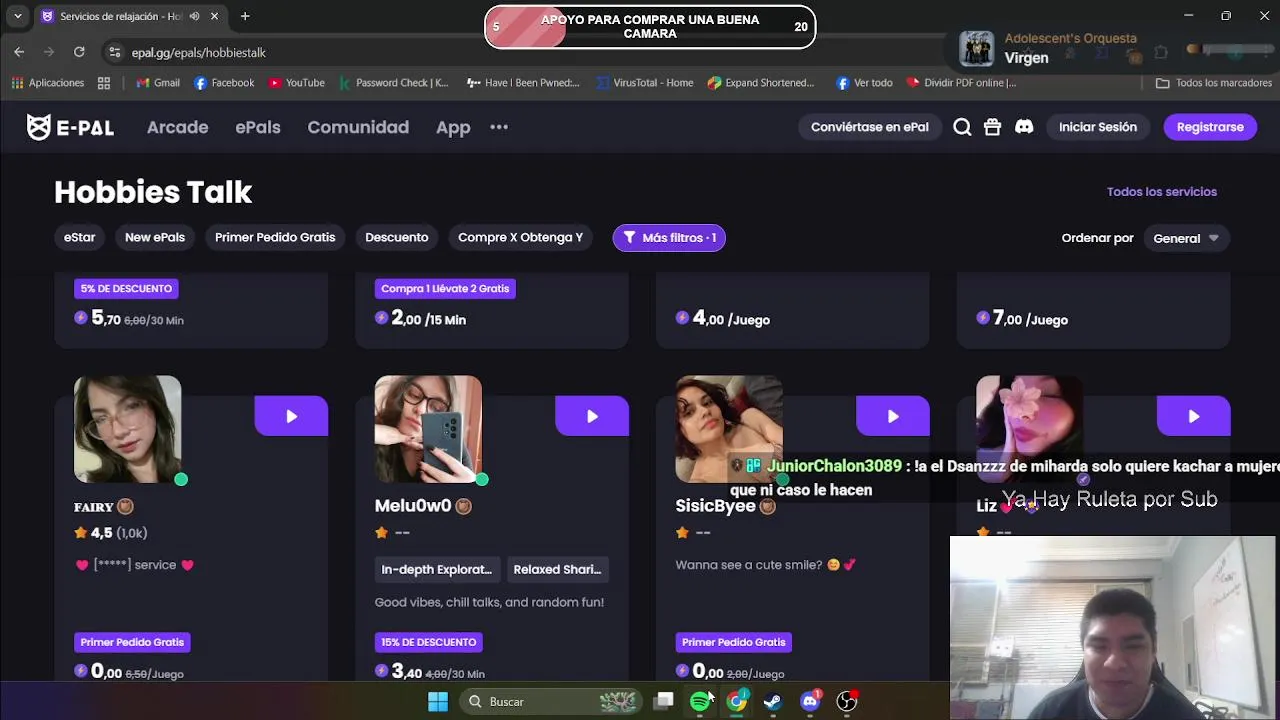This screenshot has height=720, width=1280.
Task: Open the YouTube bookmark
Action: (x=297, y=83)
